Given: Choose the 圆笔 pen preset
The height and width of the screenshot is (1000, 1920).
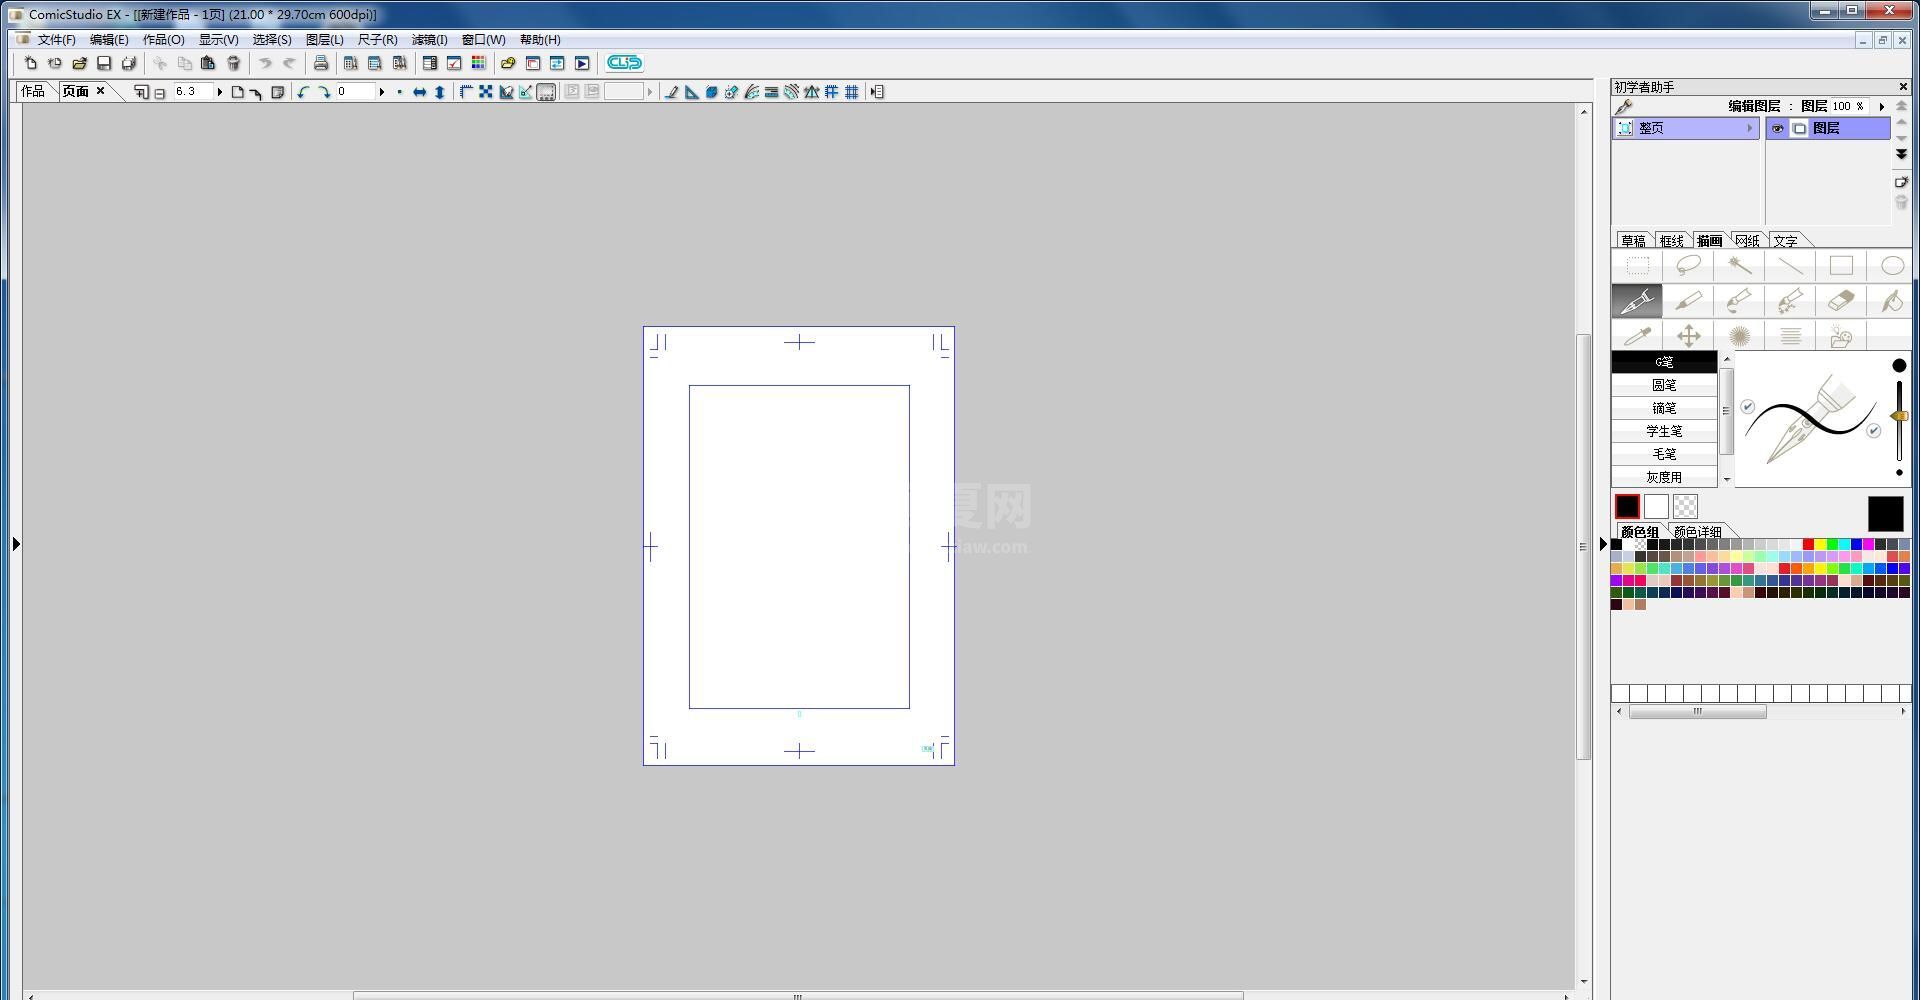Looking at the screenshot, I should click(x=1664, y=385).
